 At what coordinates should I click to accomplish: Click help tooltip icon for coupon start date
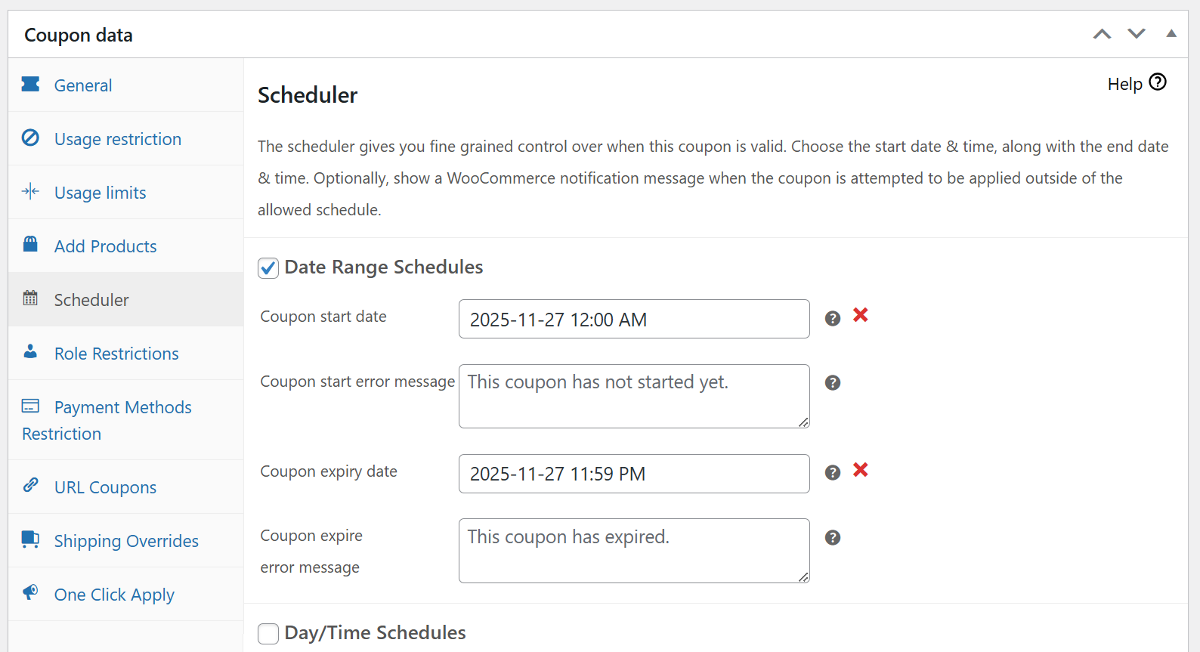(x=832, y=318)
